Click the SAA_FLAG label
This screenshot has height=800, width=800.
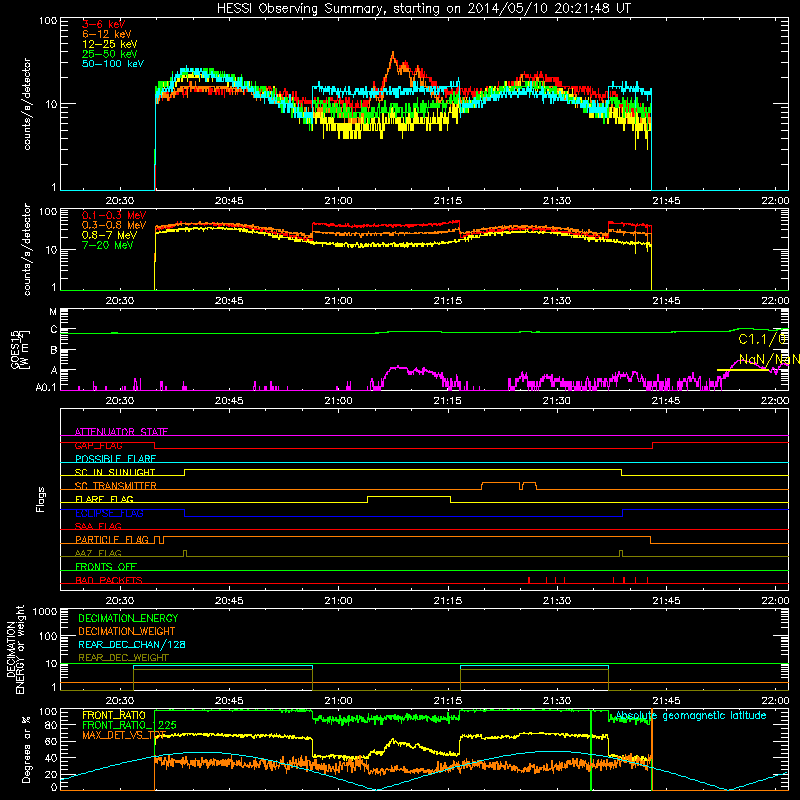[98, 527]
